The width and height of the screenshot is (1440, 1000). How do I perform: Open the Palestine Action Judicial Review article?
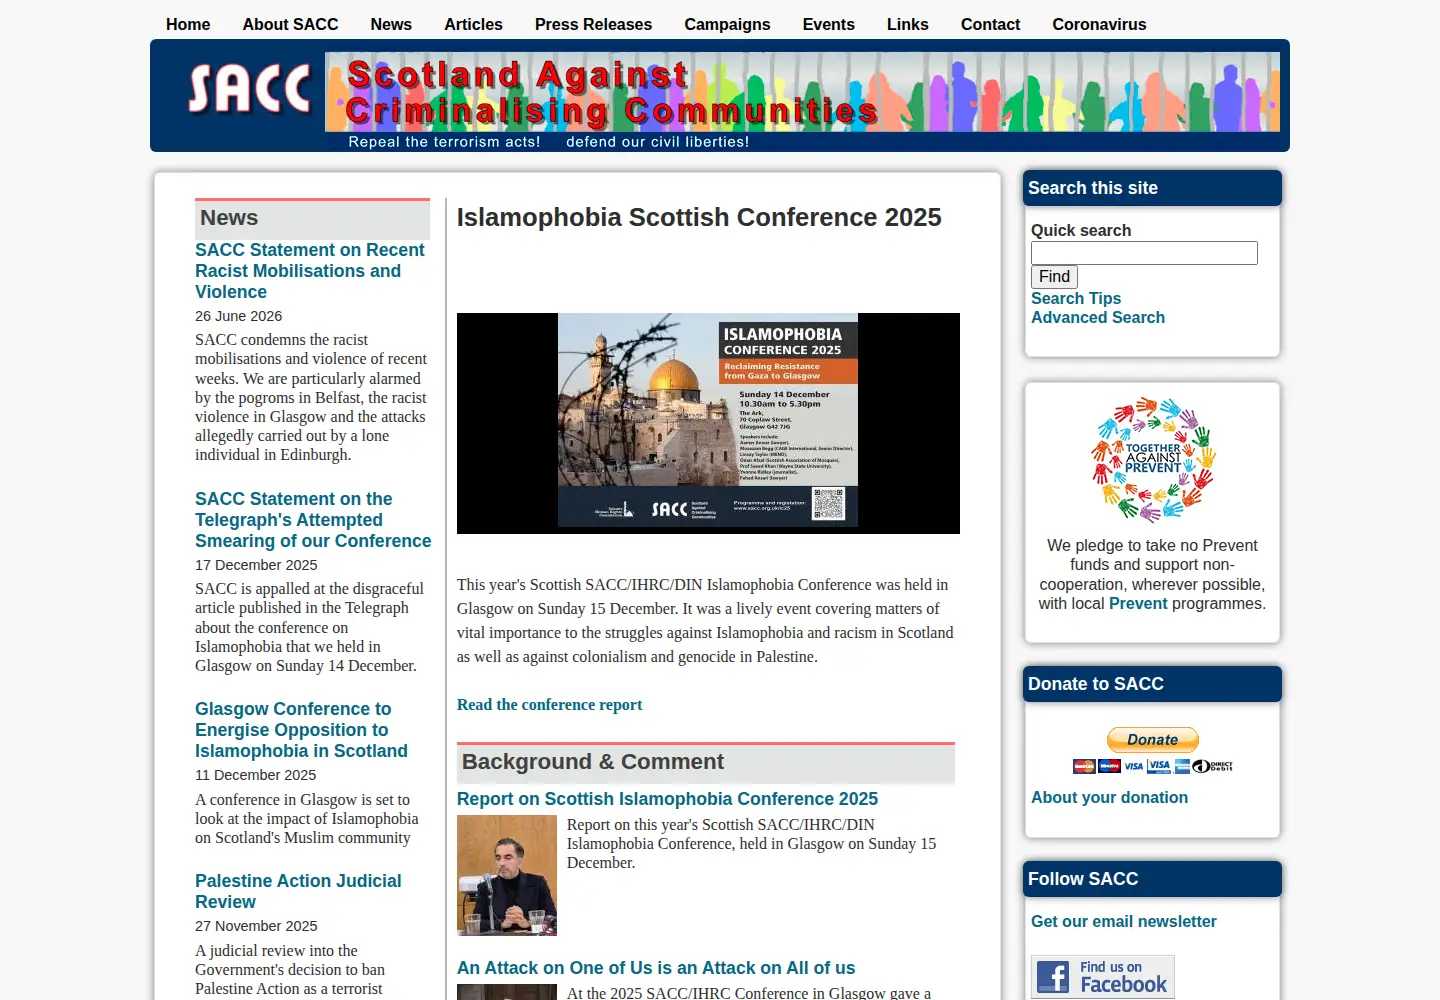click(x=298, y=891)
